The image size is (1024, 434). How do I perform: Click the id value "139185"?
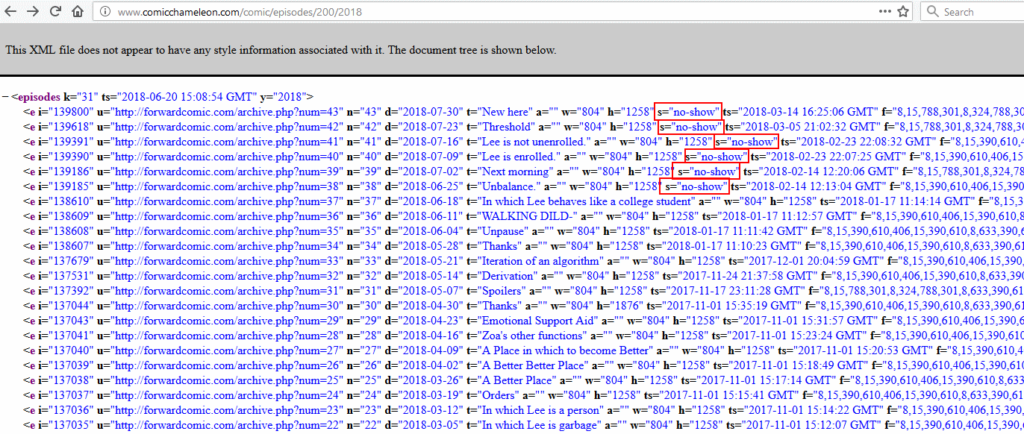point(71,186)
